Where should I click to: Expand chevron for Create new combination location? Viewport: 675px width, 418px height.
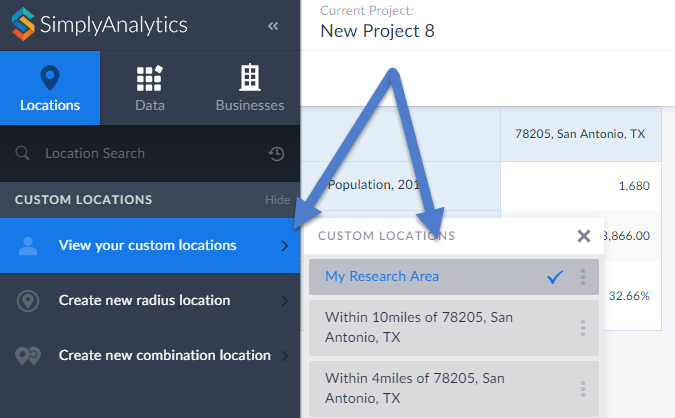click(x=285, y=356)
